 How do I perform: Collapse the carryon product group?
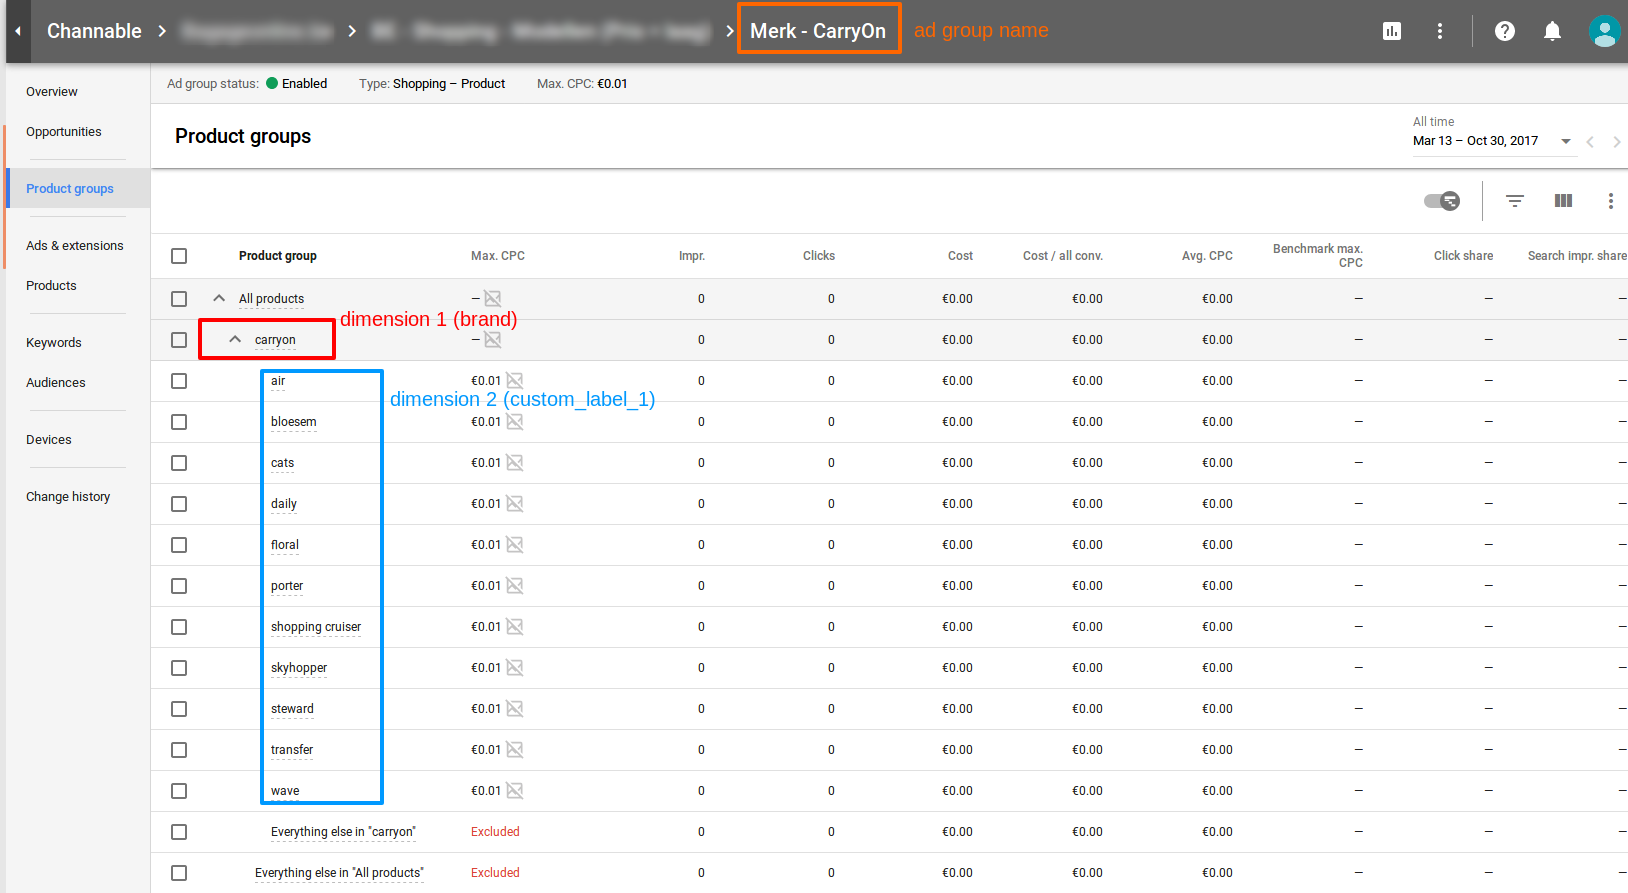coord(235,340)
